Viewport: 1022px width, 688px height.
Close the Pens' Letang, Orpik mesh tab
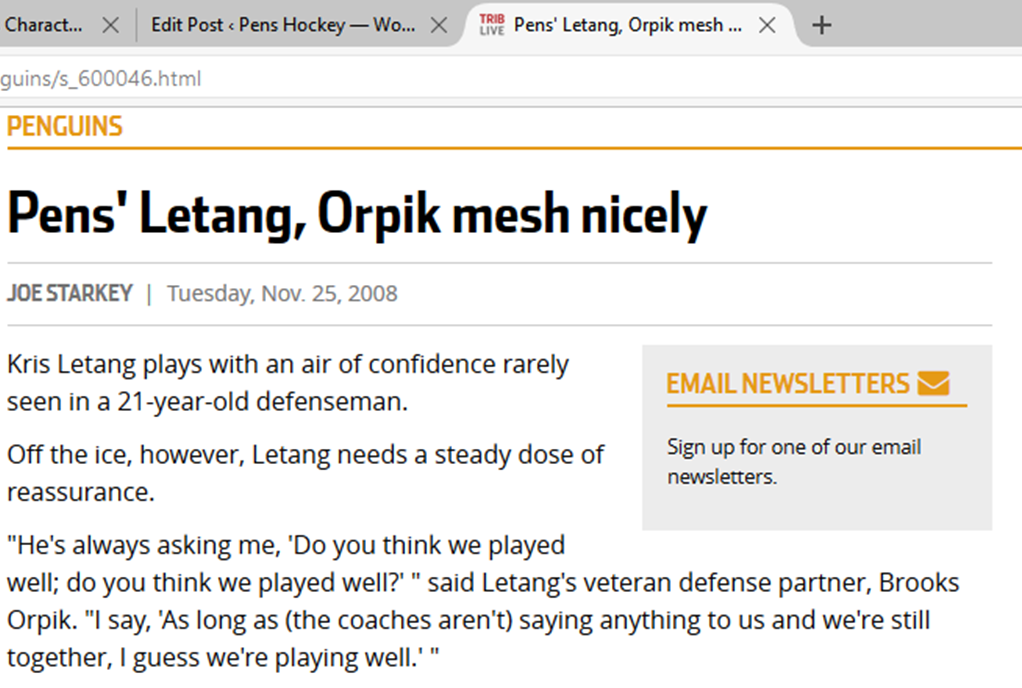[x=767, y=25]
